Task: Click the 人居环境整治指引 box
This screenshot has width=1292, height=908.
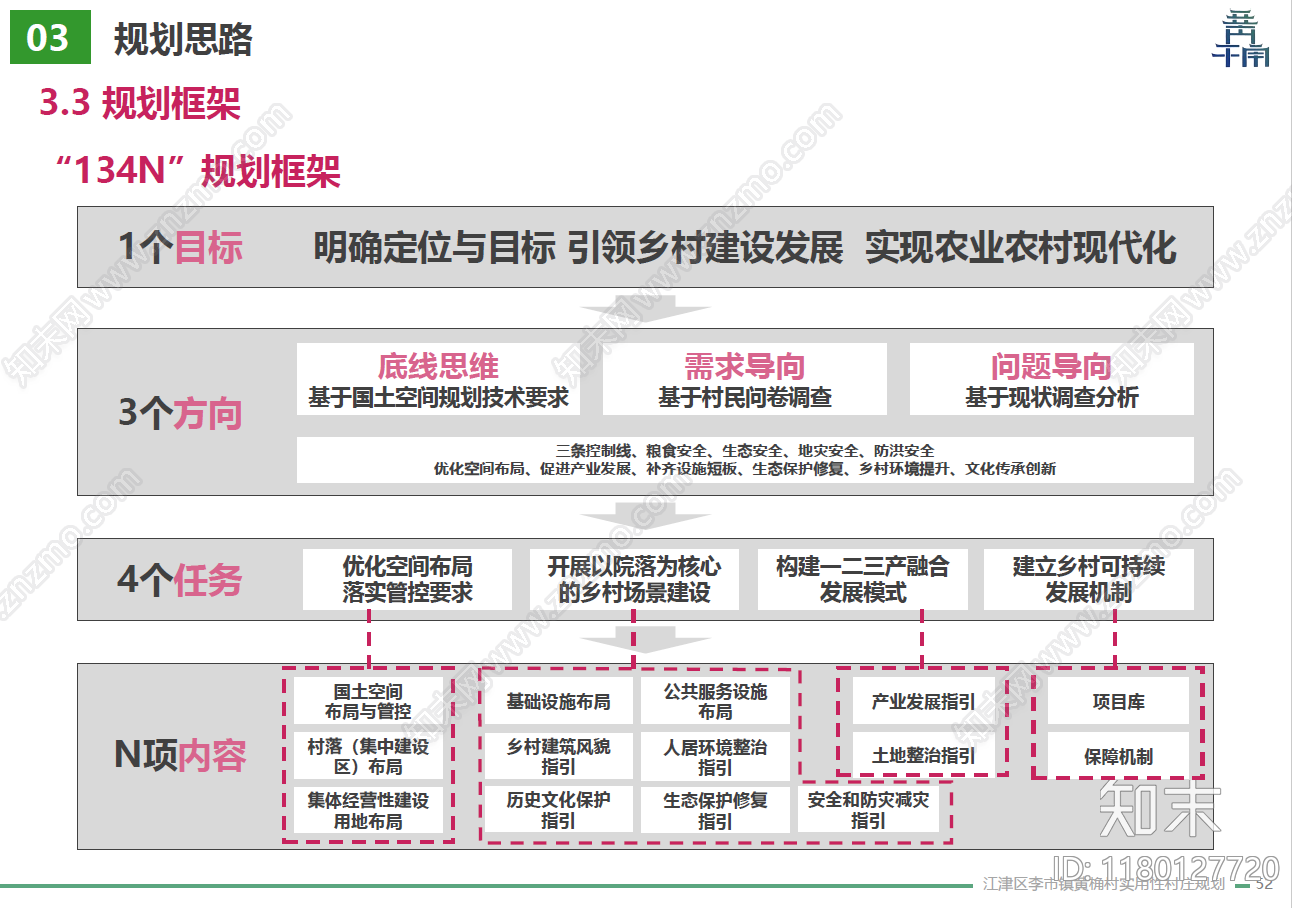Action: pos(716,756)
